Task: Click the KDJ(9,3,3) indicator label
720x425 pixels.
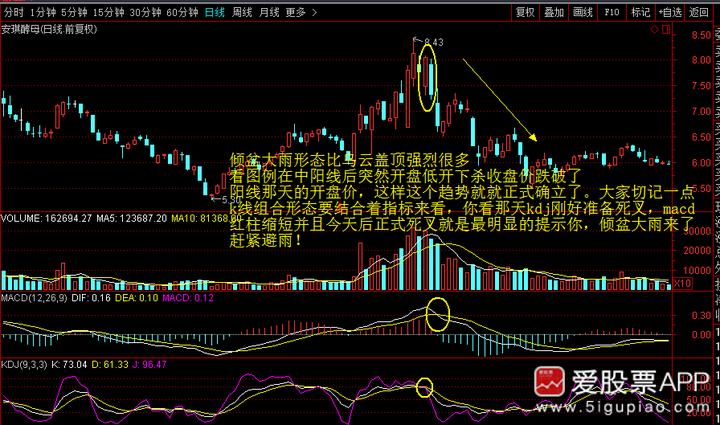Action: 24,365
